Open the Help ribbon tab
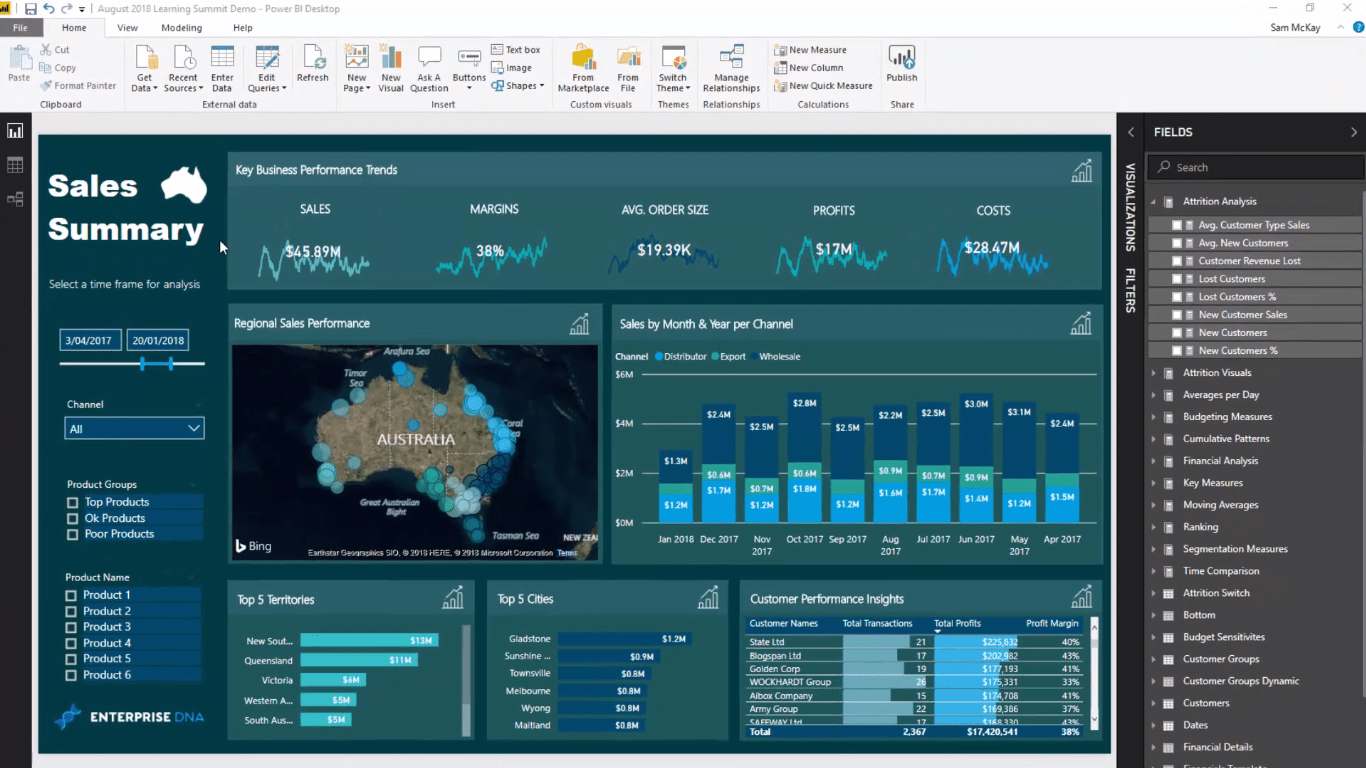The image size is (1366, 768). pyautogui.click(x=242, y=28)
